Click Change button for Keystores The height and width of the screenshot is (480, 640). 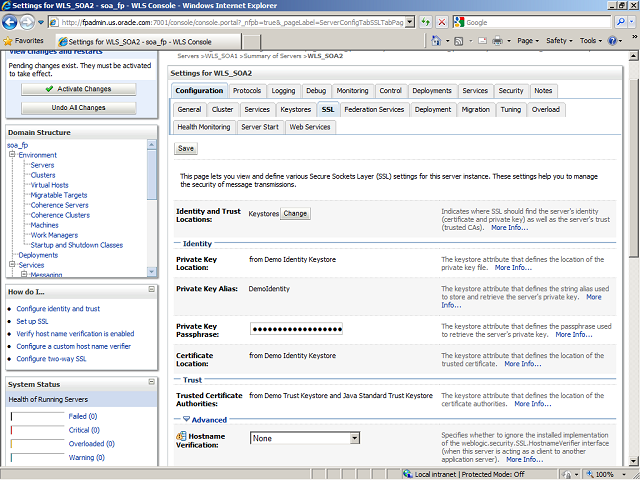coord(295,213)
